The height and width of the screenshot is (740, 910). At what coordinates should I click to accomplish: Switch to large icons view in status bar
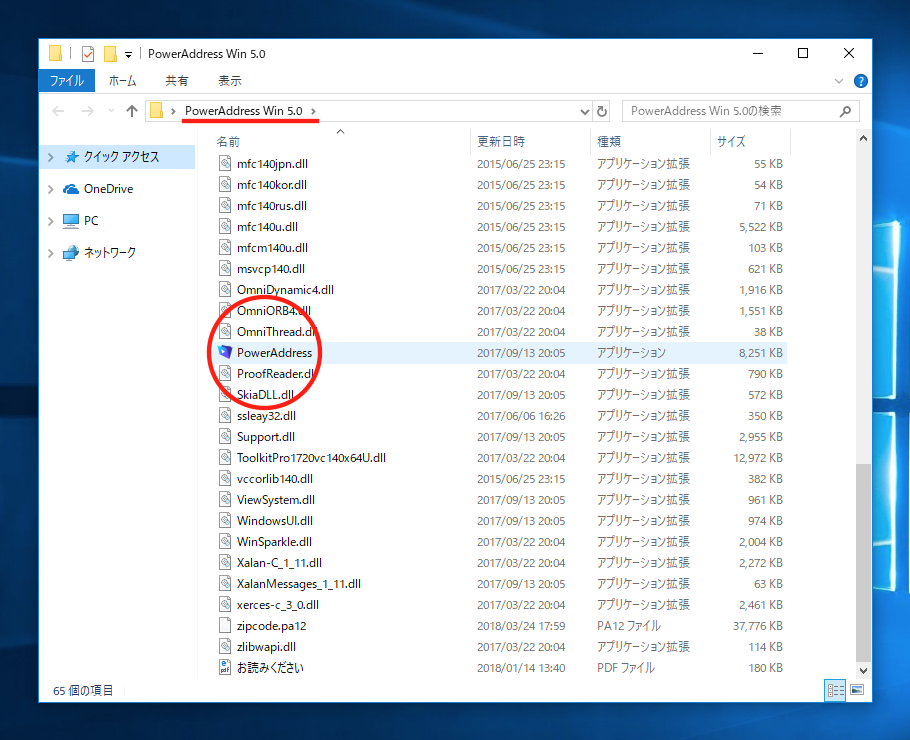click(x=857, y=690)
